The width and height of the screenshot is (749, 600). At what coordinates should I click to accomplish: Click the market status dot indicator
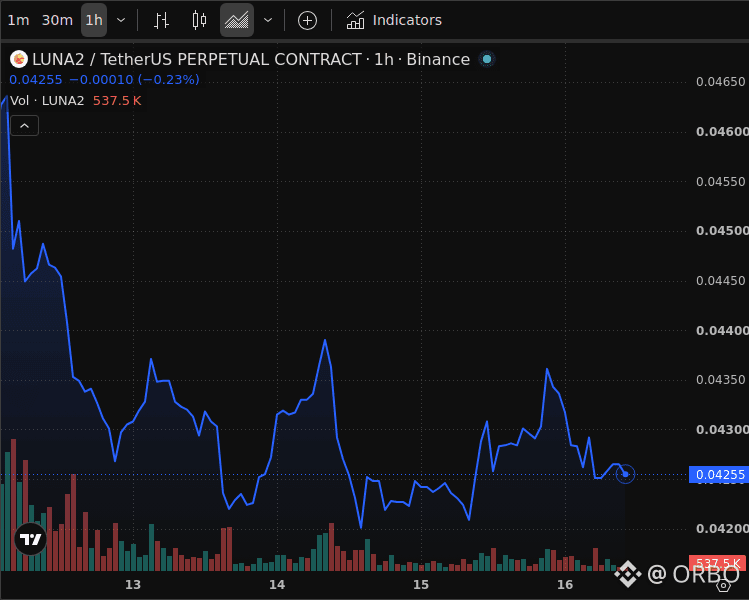pos(487,59)
